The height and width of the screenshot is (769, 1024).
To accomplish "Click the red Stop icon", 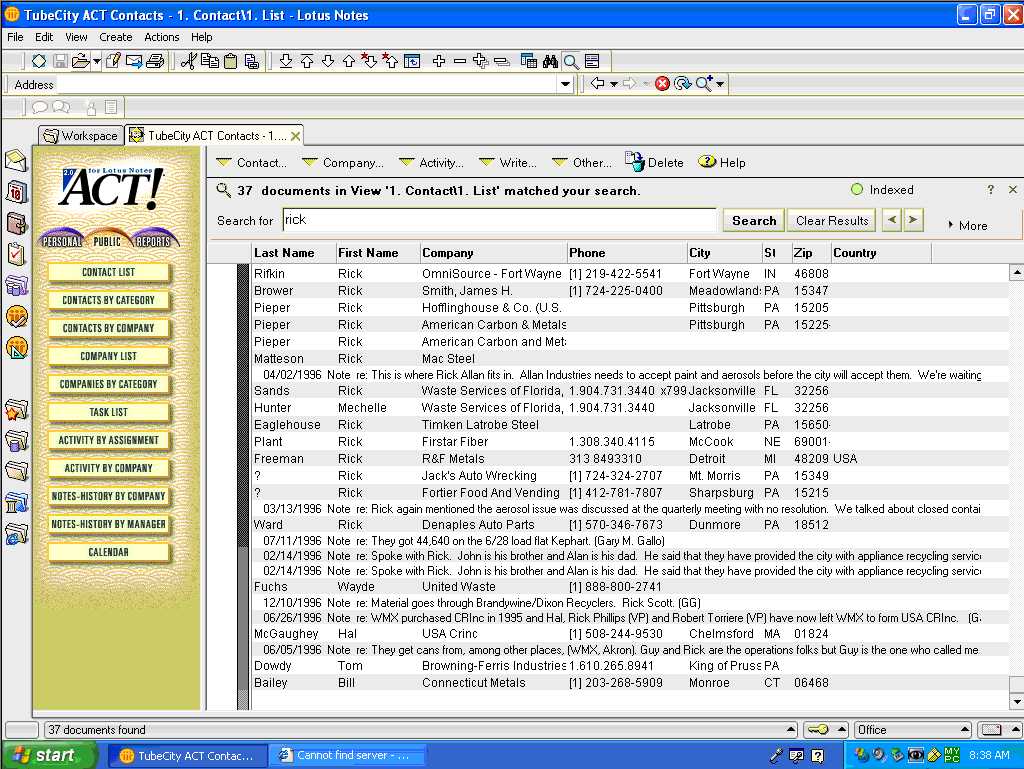I will [x=662, y=84].
